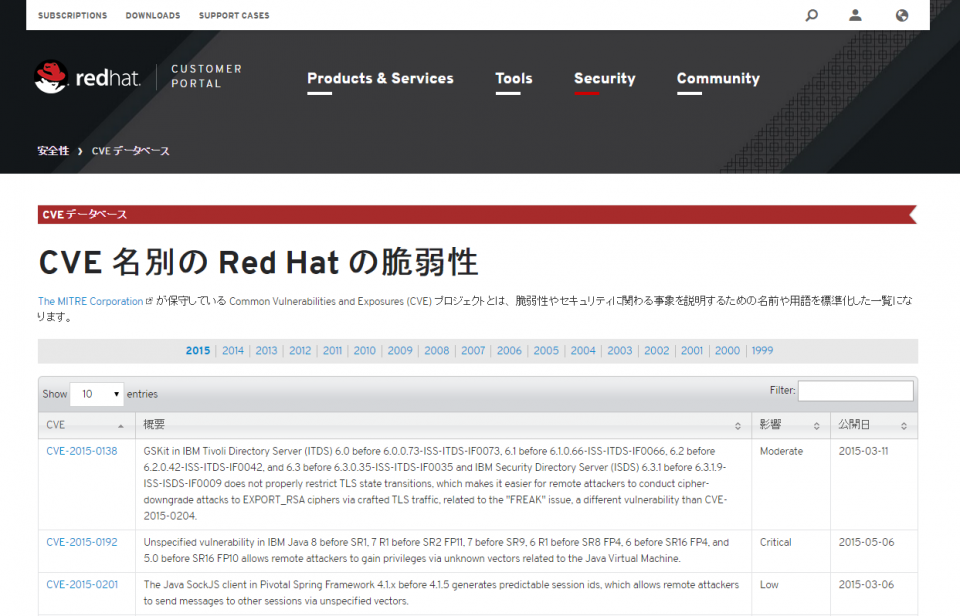
Task: Click inside the Filter input box
Action: point(855,390)
